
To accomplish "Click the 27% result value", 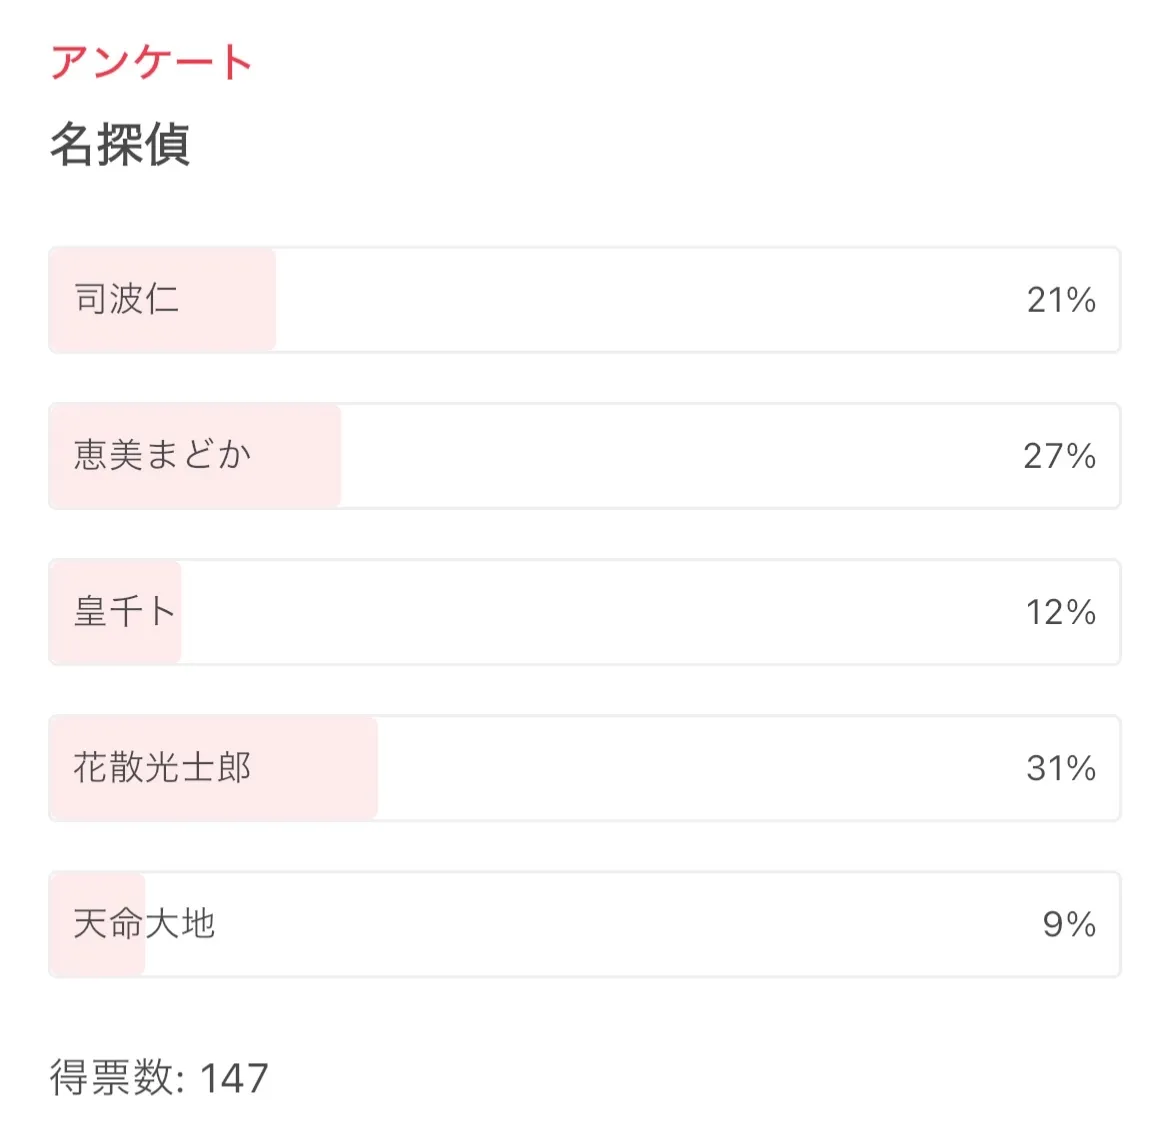I will (x=1059, y=456).
